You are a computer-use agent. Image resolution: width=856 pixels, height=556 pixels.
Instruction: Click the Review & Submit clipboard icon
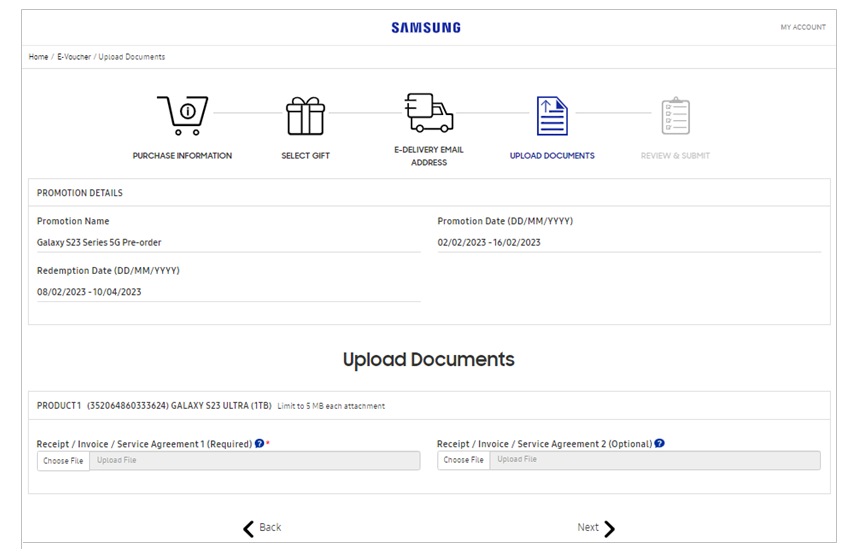tap(675, 116)
